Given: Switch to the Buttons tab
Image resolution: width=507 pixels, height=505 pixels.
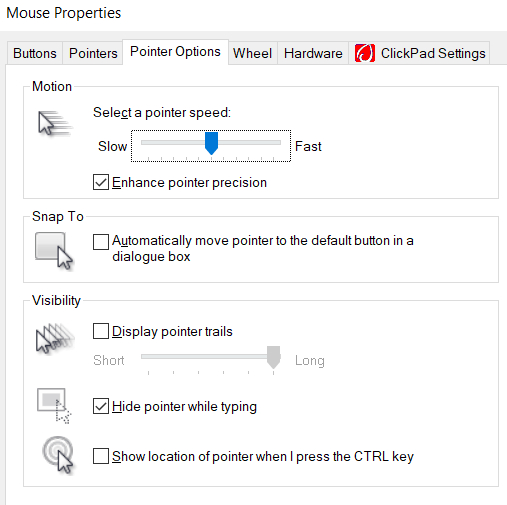Looking at the screenshot, I should (x=35, y=53).
